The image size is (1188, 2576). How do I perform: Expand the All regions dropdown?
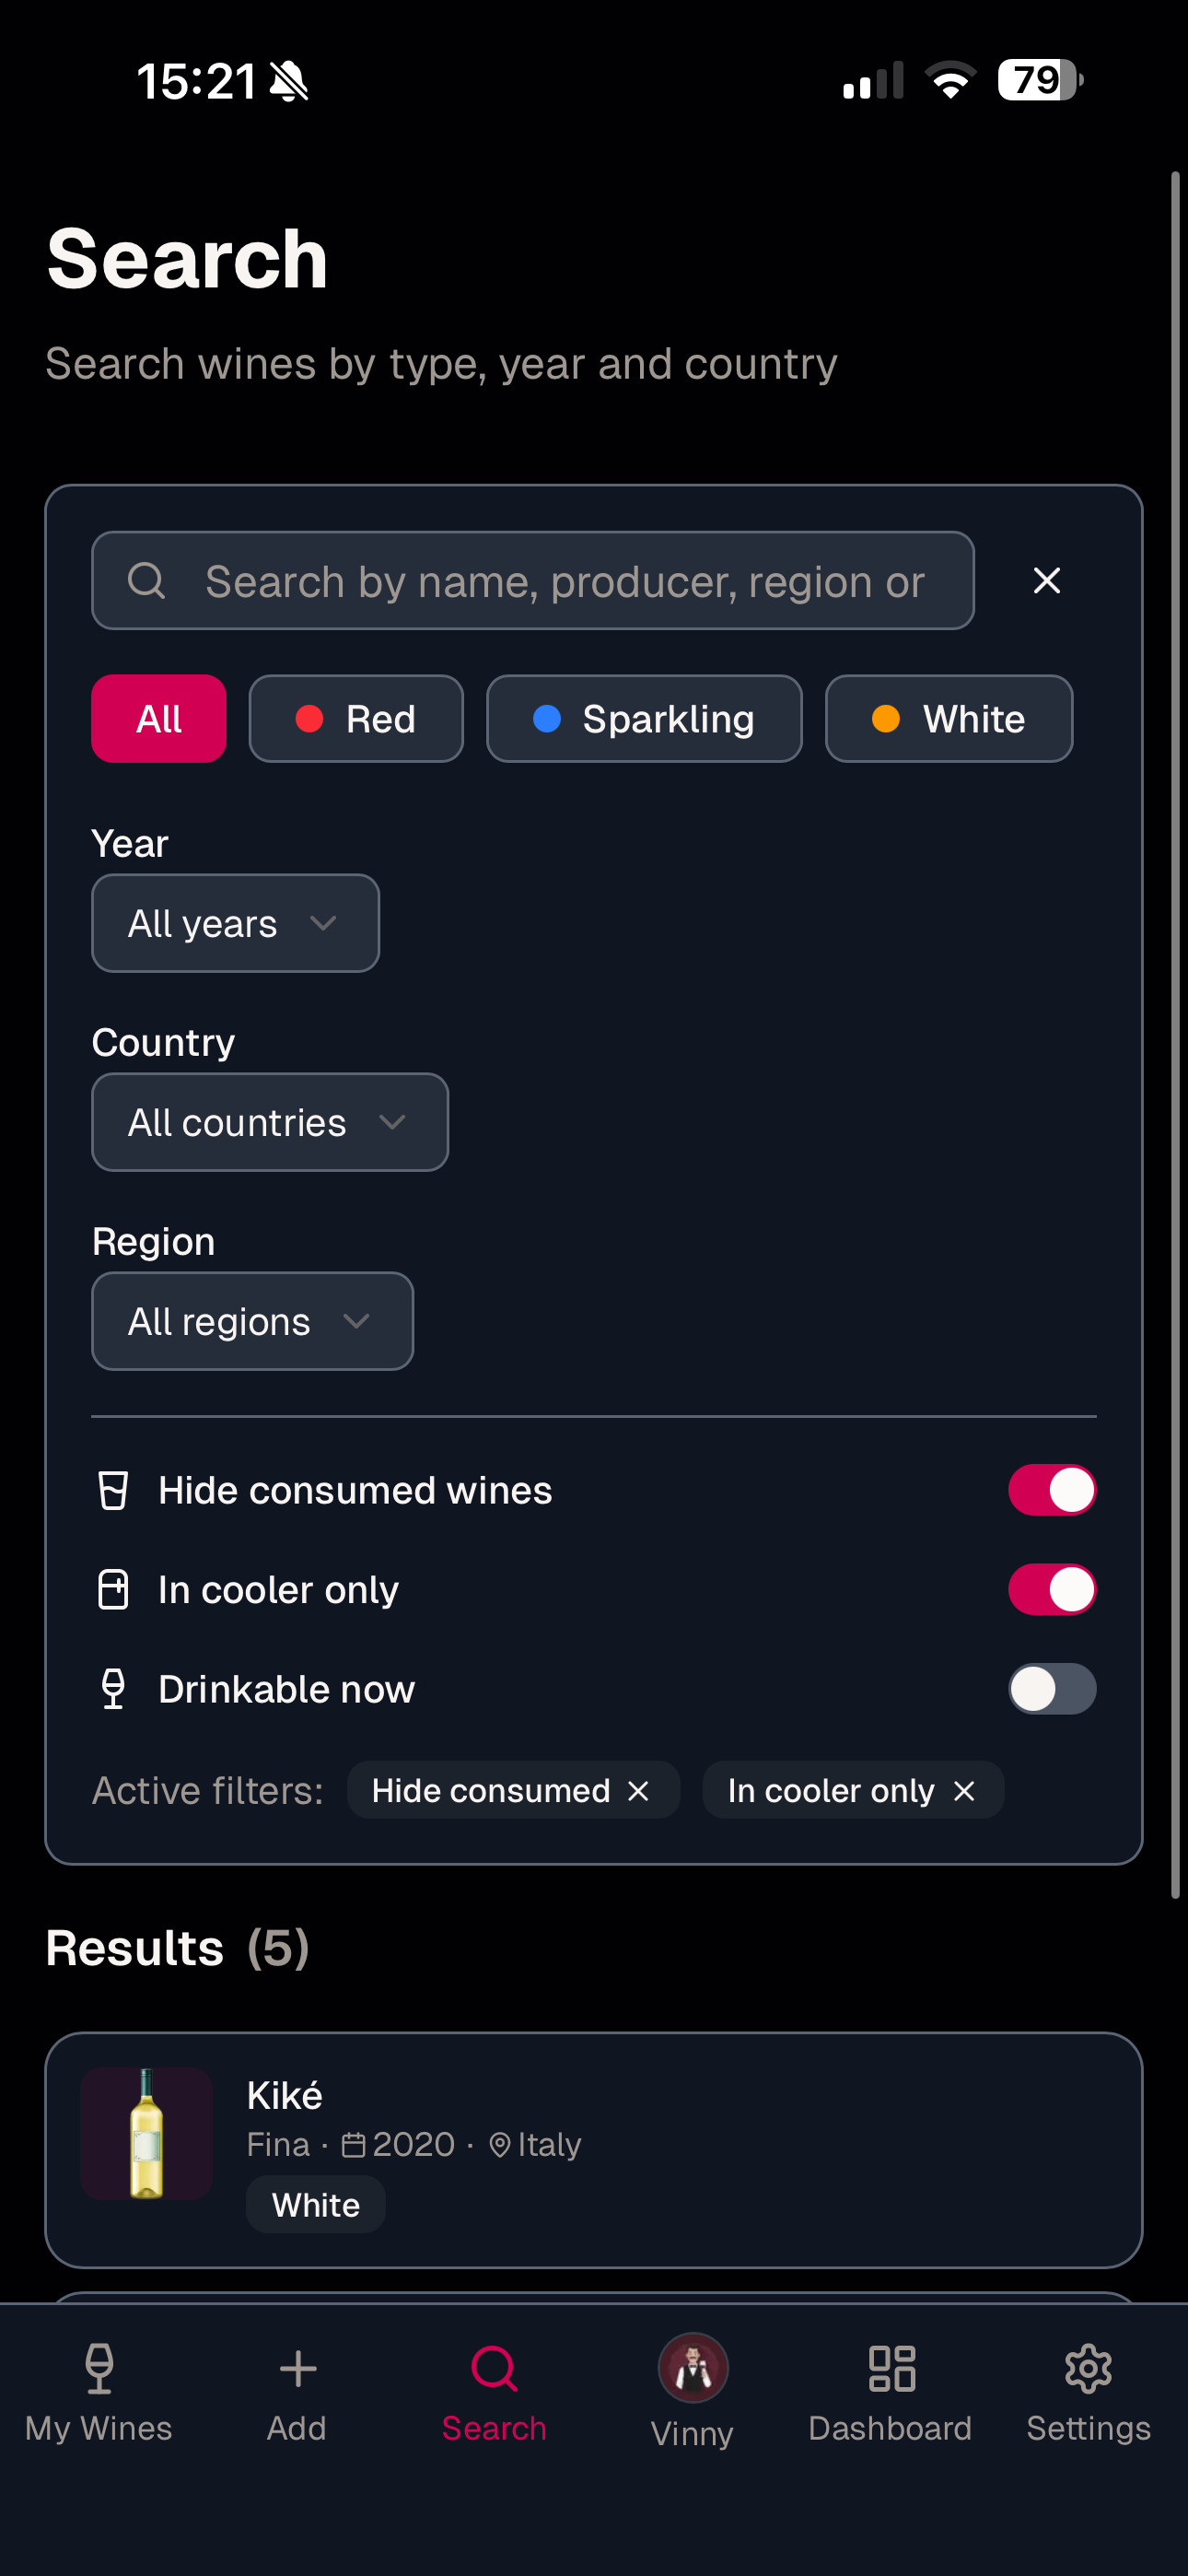tap(252, 1321)
